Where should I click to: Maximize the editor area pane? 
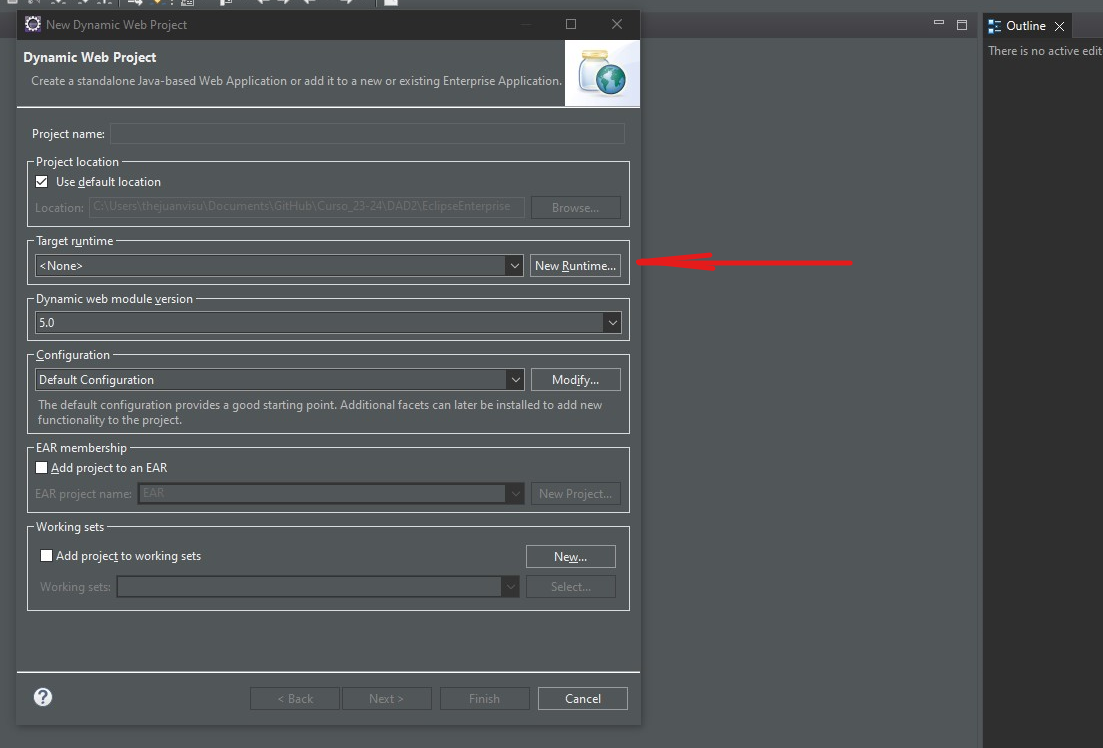click(x=962, y=25)
